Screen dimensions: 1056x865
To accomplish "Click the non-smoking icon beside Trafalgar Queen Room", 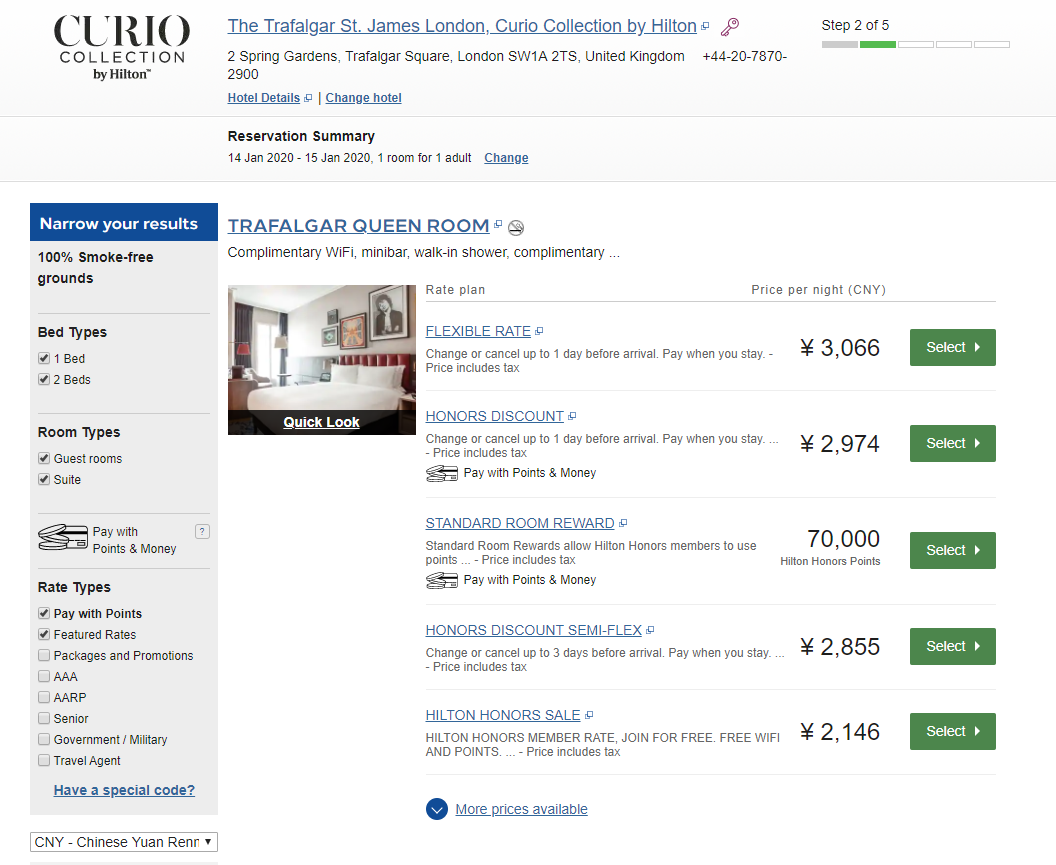I will [x=516, y=228].
